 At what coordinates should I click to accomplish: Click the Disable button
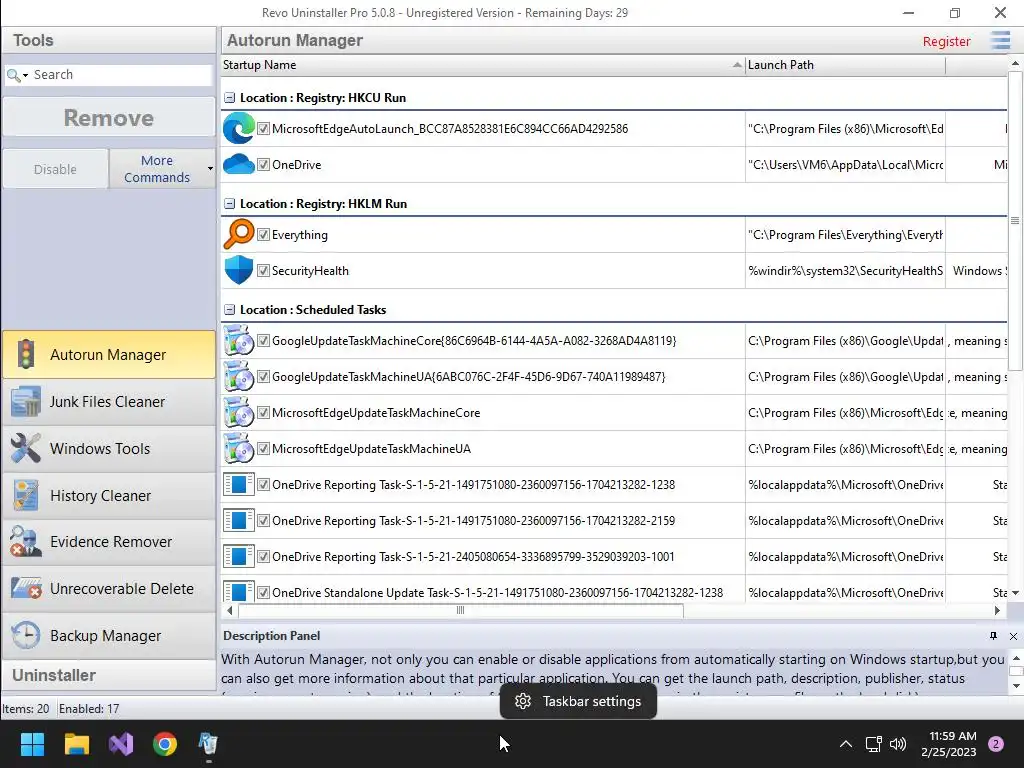[56, 169]
